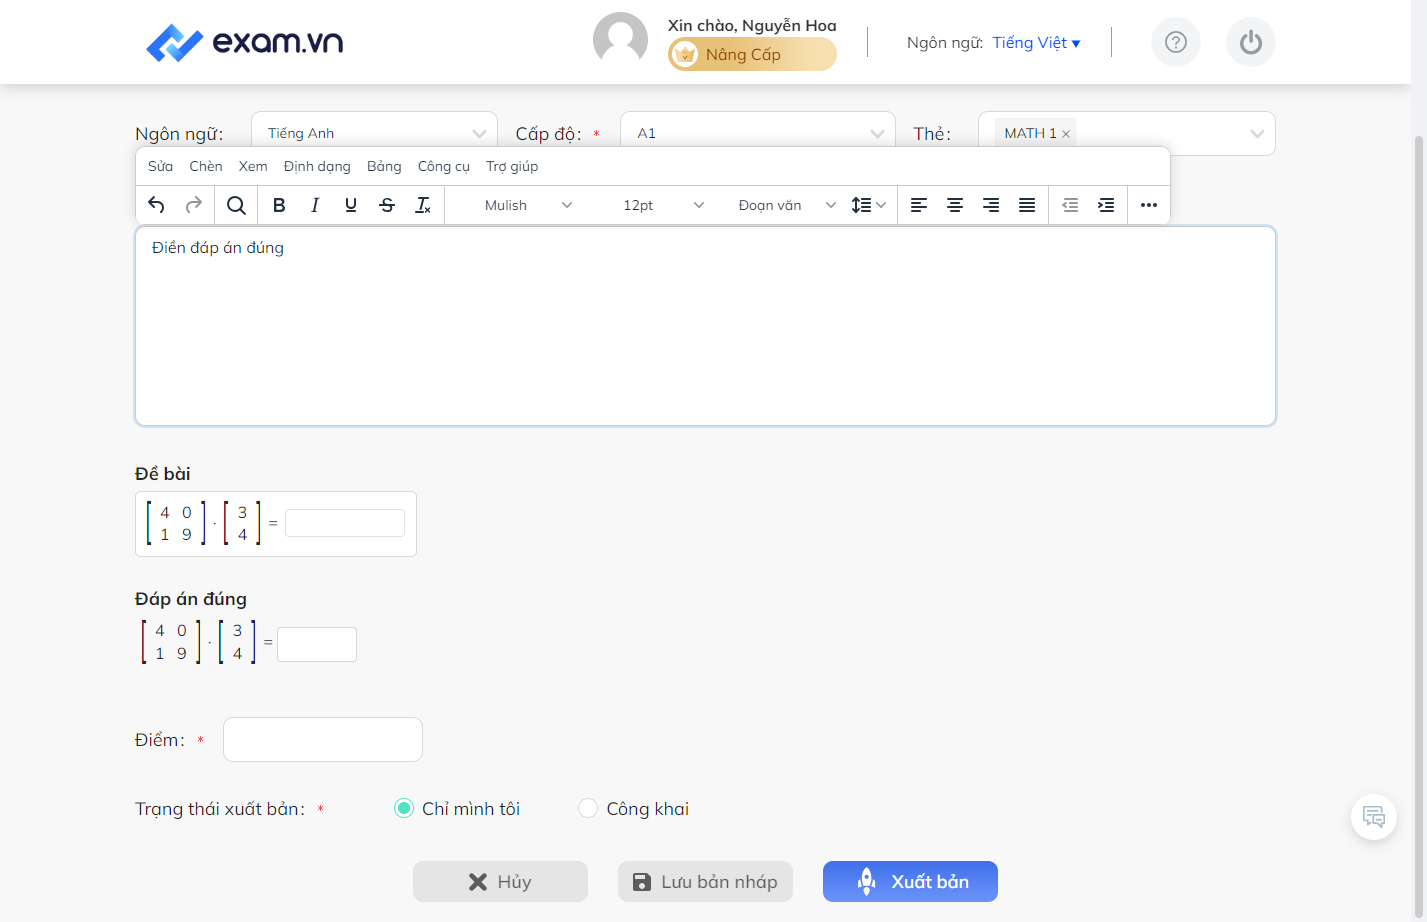Open the help question mark icon

click(1176, 42)
